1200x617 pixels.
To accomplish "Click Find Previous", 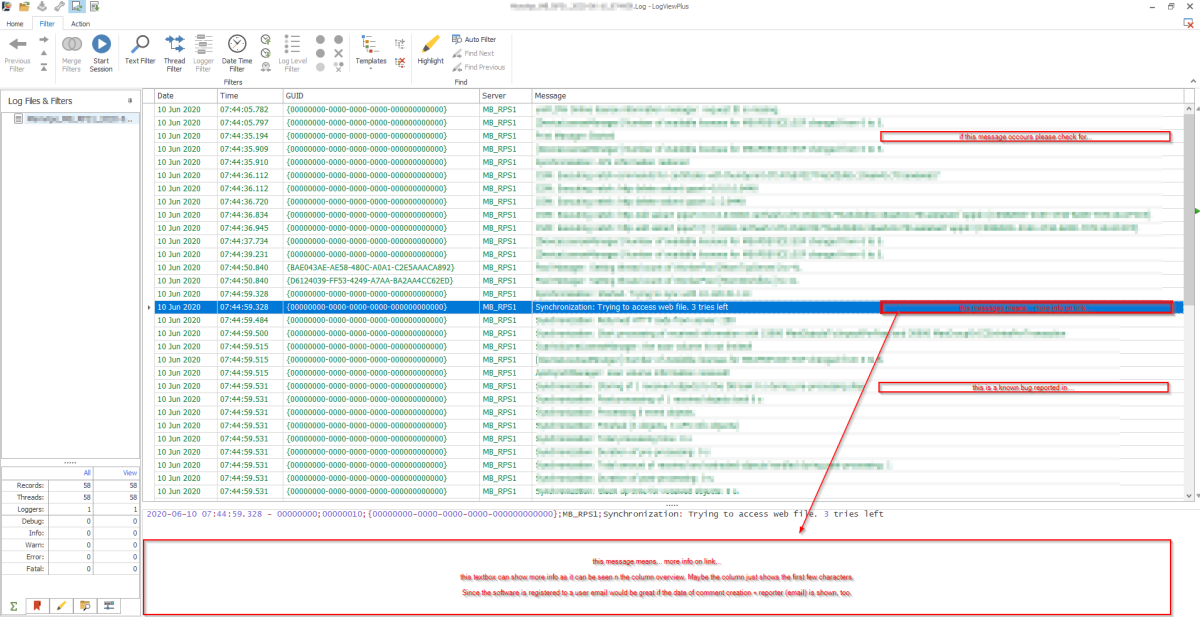I will click(x=478, y=67).
